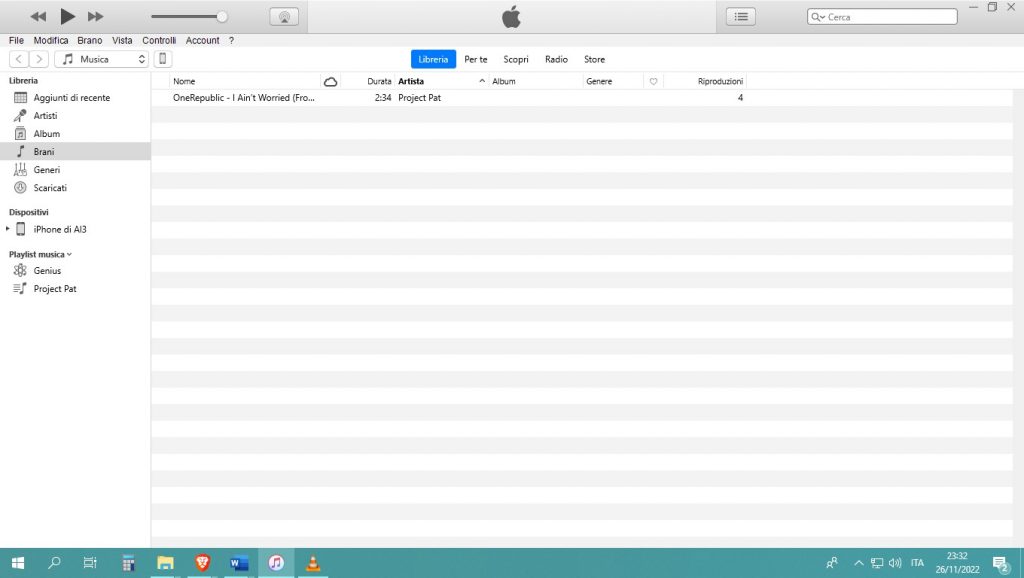The height and width of the screenshot is (578, 1024).
Task: Open the Generi section
Action: pyautogui.click(x=45, y=169)
